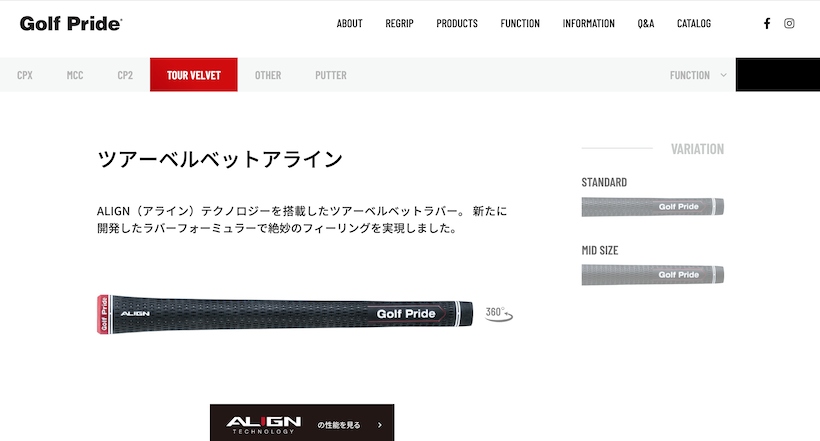Select the CP2 tab
Screen dimensions: 820x441
(x=125, y=75)
